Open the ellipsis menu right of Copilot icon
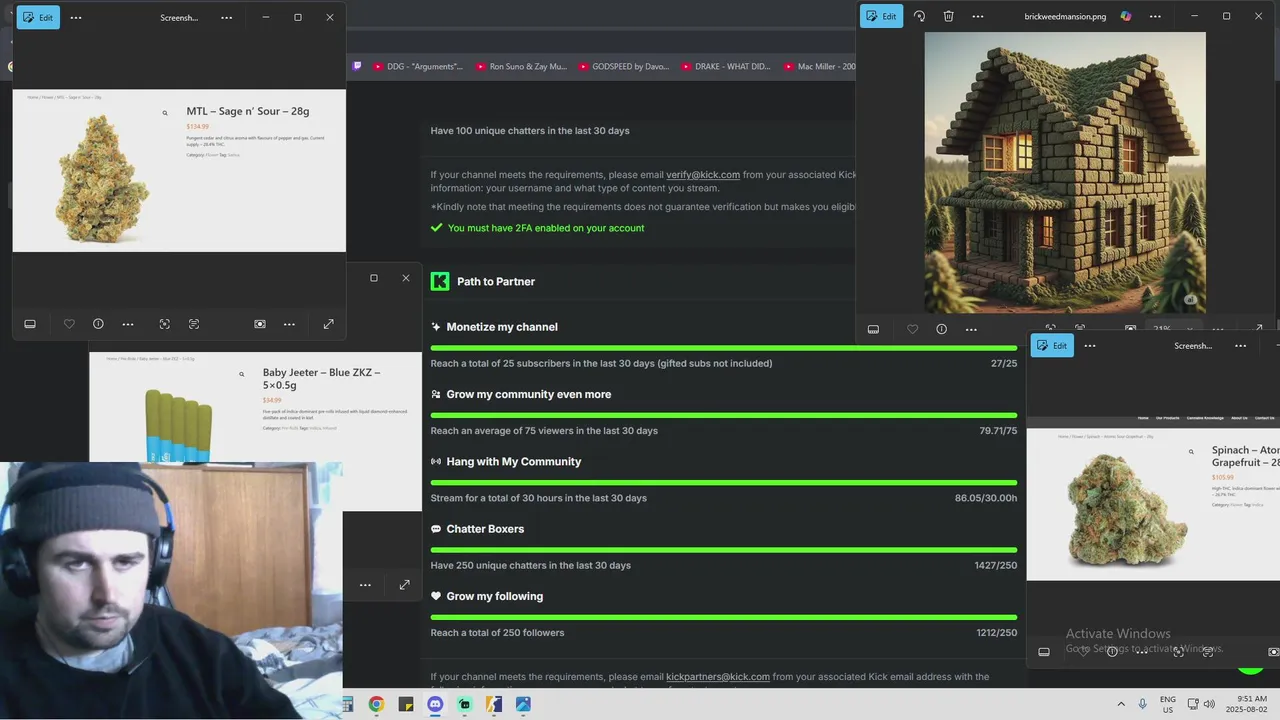The height and width of the screenshot is (720, 1280). point(1155,16)
